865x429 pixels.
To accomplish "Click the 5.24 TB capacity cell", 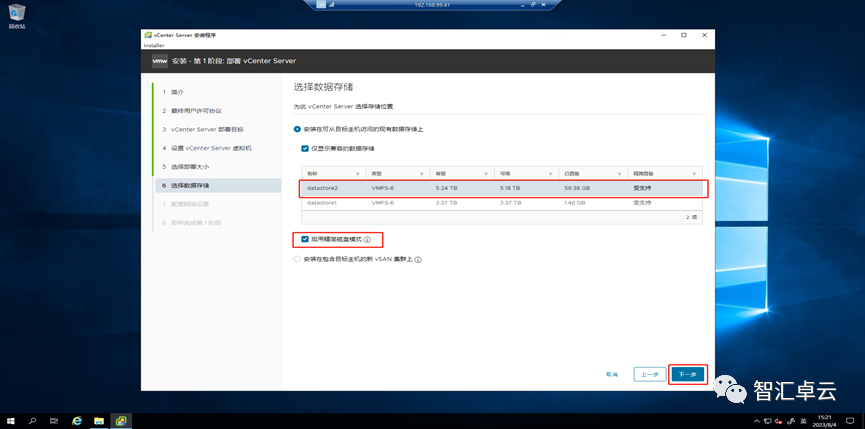I will (446, 189).
